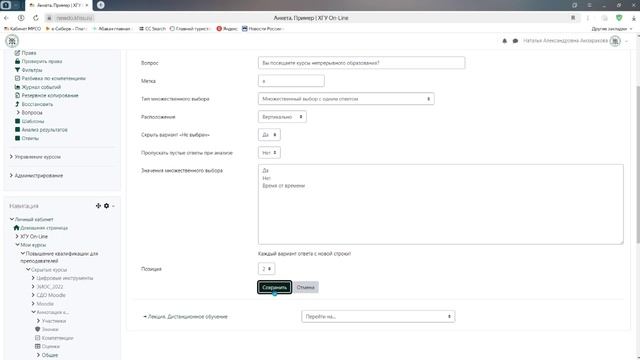Click the Значки shield icon

point(38,329)
